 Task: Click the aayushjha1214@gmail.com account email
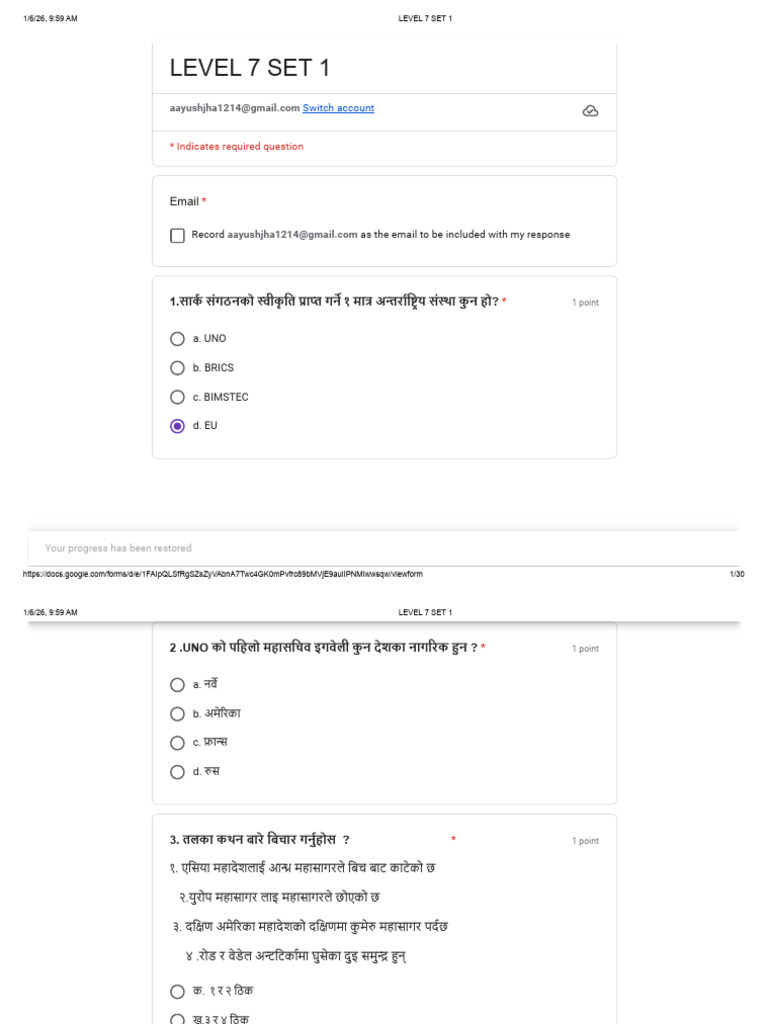(235, 108)
